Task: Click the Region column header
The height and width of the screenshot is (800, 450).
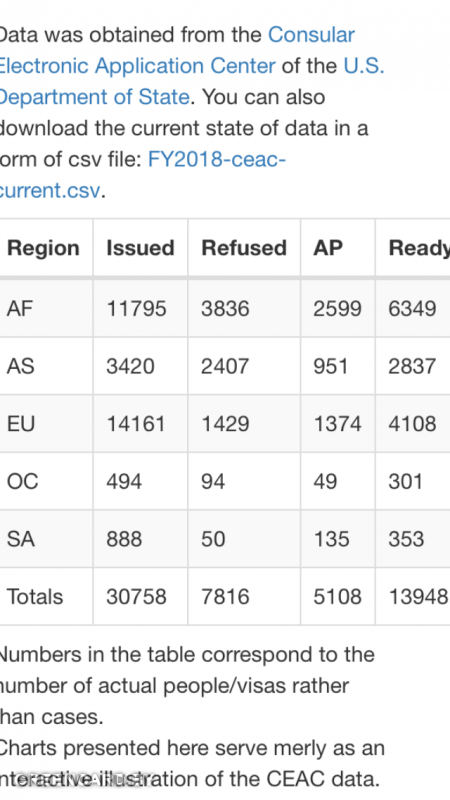Action: pyautogui.click(x=43, y=248)
